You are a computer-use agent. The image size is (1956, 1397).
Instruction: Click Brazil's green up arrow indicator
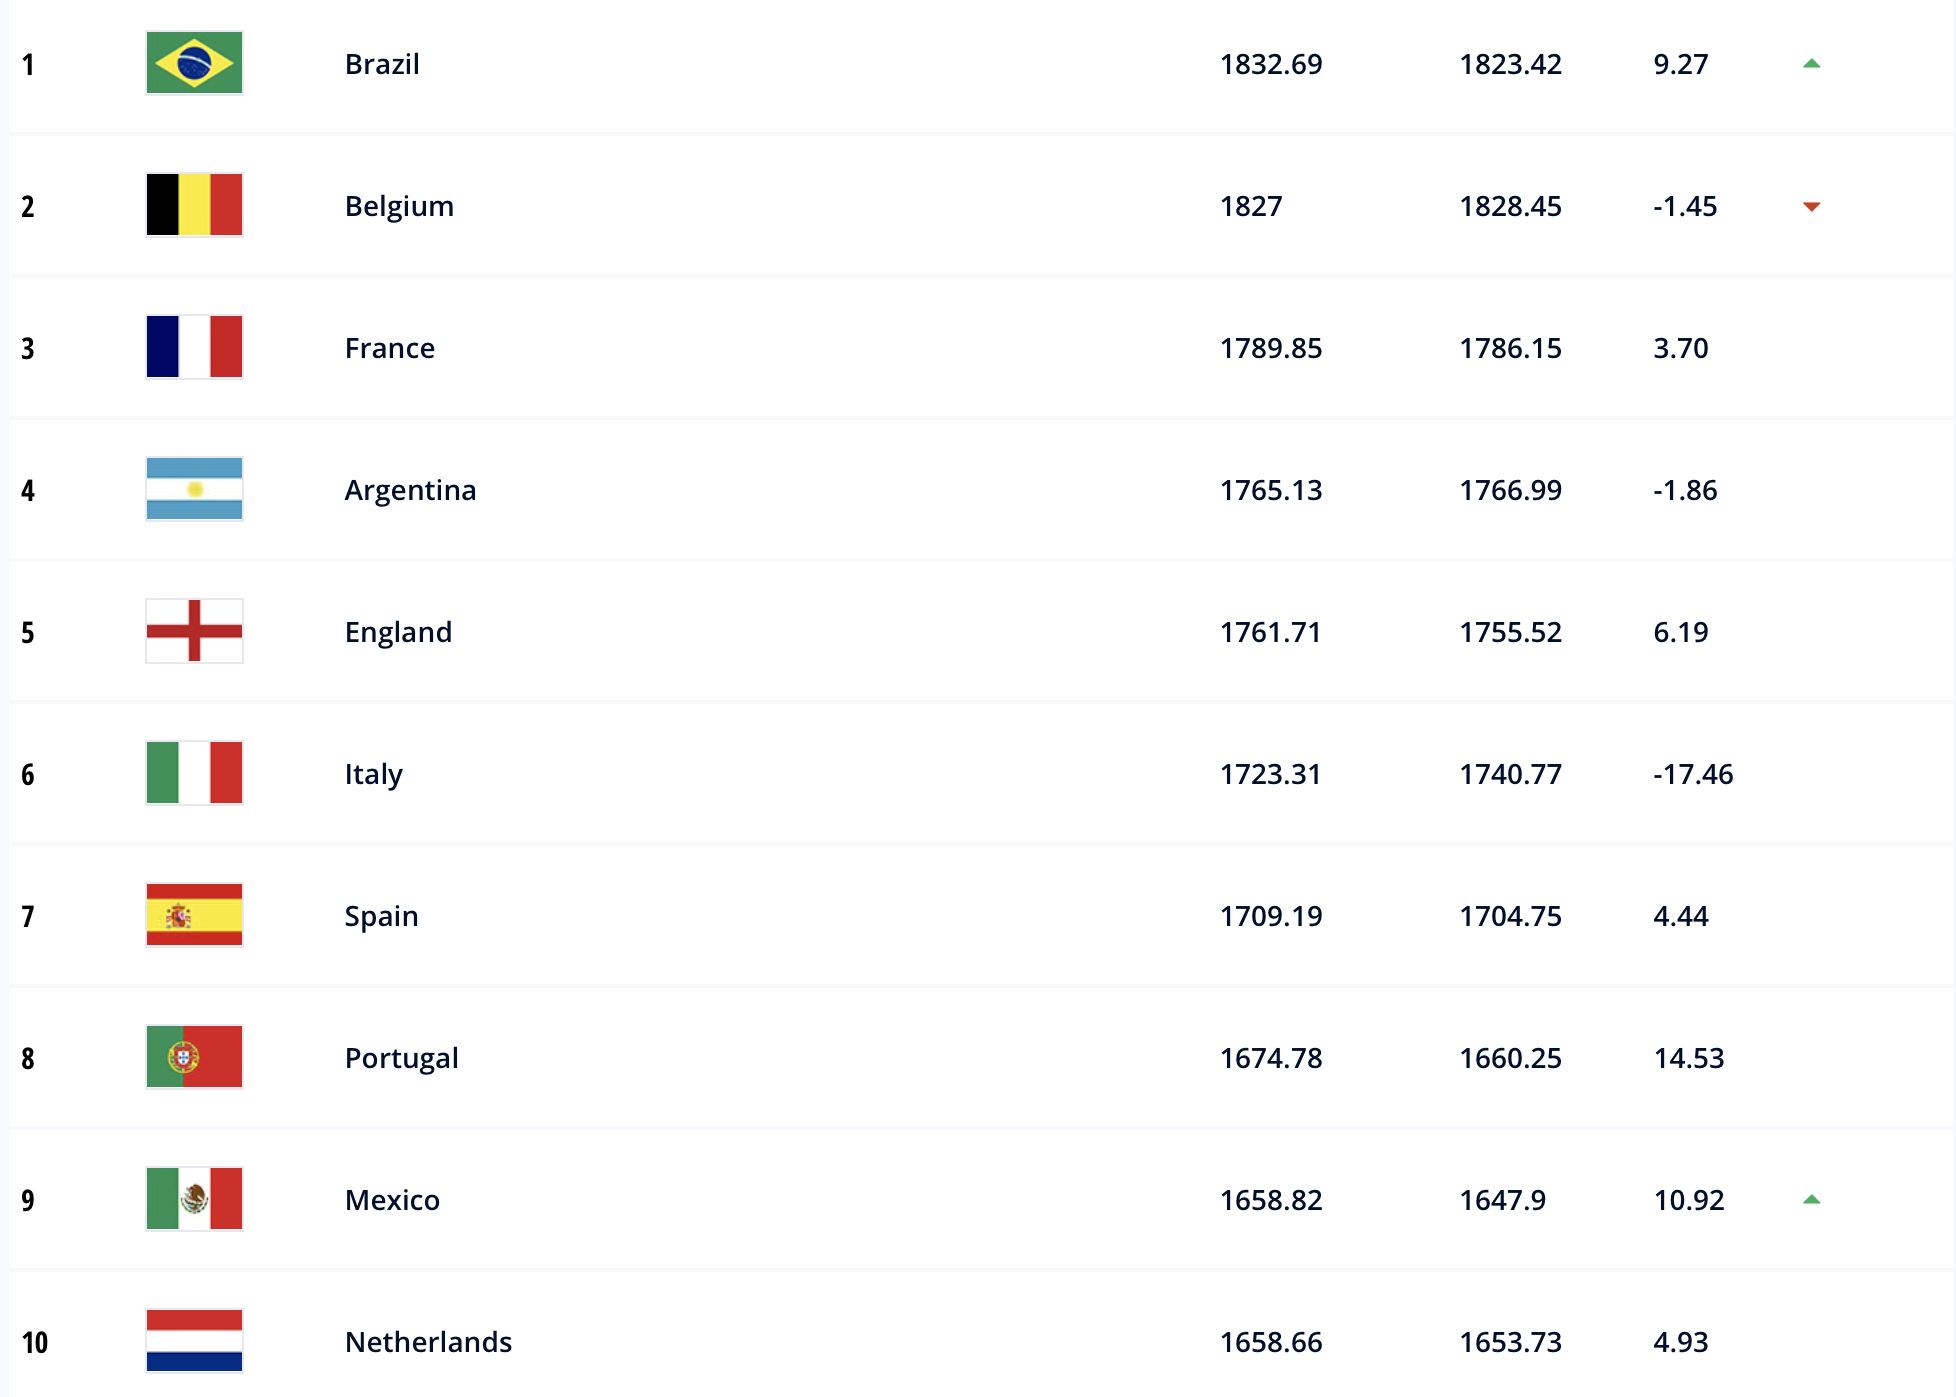pyautogui.click(x=1811, y=64)
